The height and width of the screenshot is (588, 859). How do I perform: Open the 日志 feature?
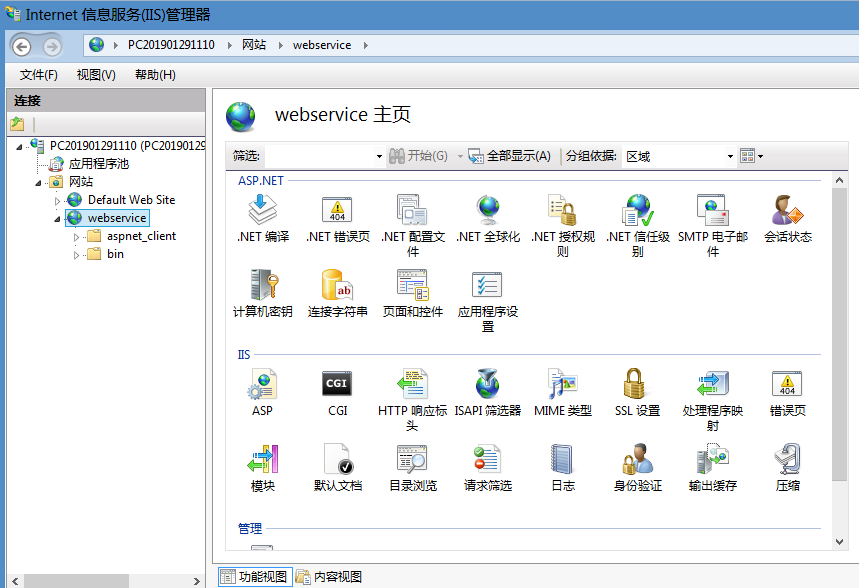563,468
